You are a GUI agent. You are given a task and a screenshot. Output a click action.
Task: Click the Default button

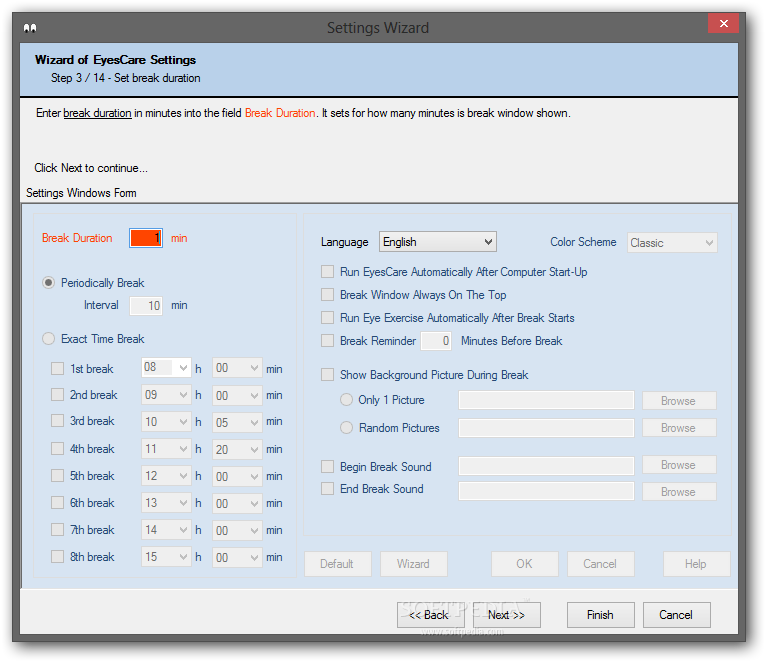pyautogui.click(x=338, y=564)
